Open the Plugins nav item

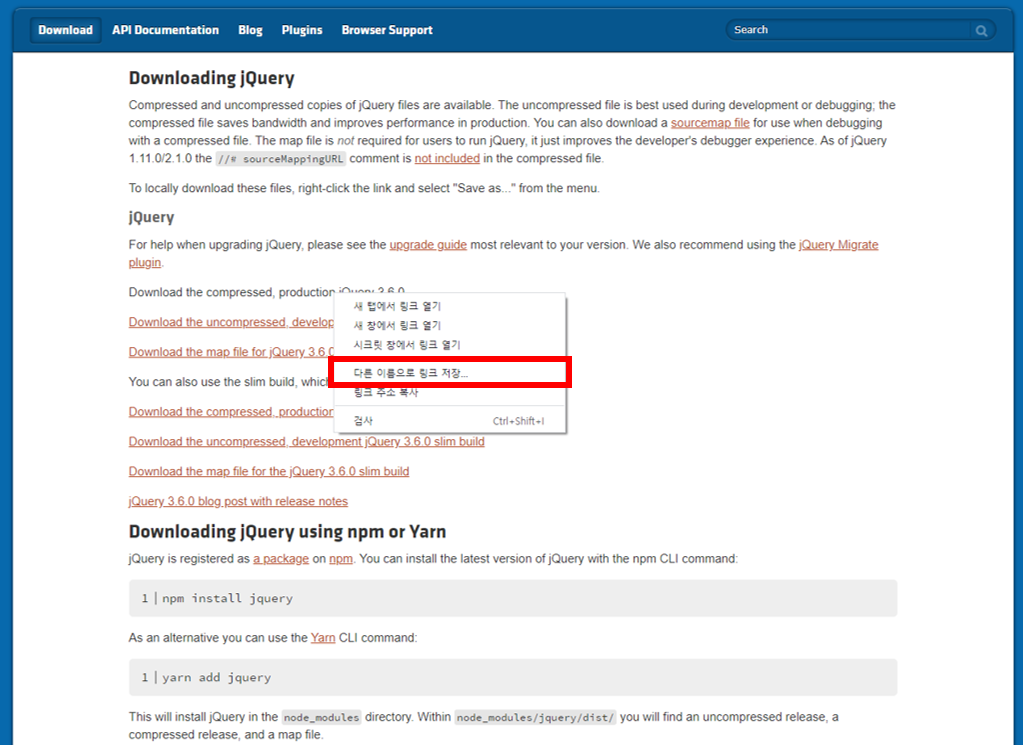coord(301,30)
